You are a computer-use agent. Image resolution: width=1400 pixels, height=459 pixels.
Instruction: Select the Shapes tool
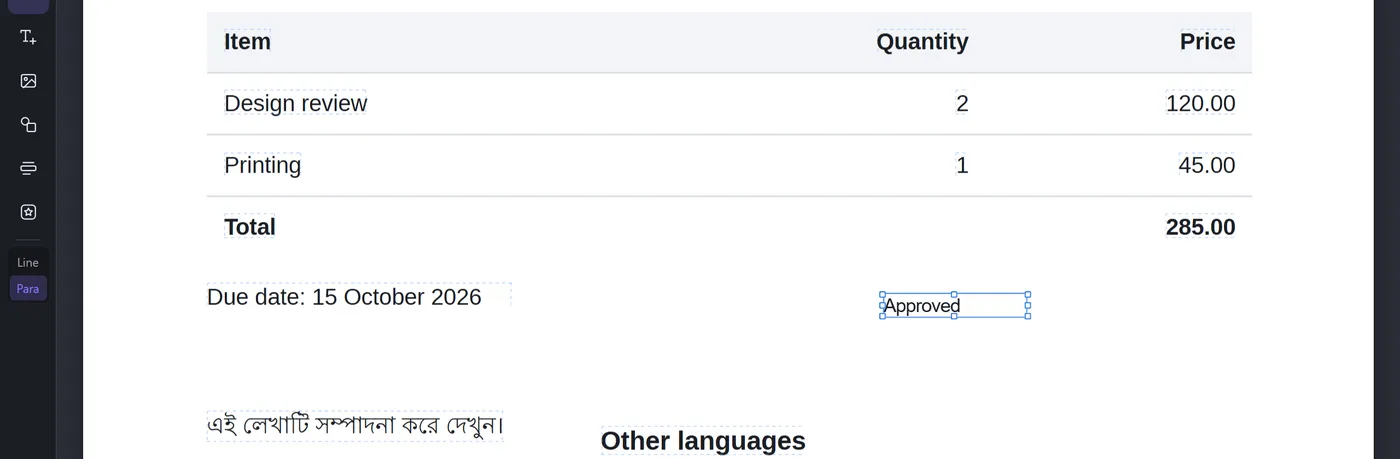pyautogui.click(x=28, y=125)
